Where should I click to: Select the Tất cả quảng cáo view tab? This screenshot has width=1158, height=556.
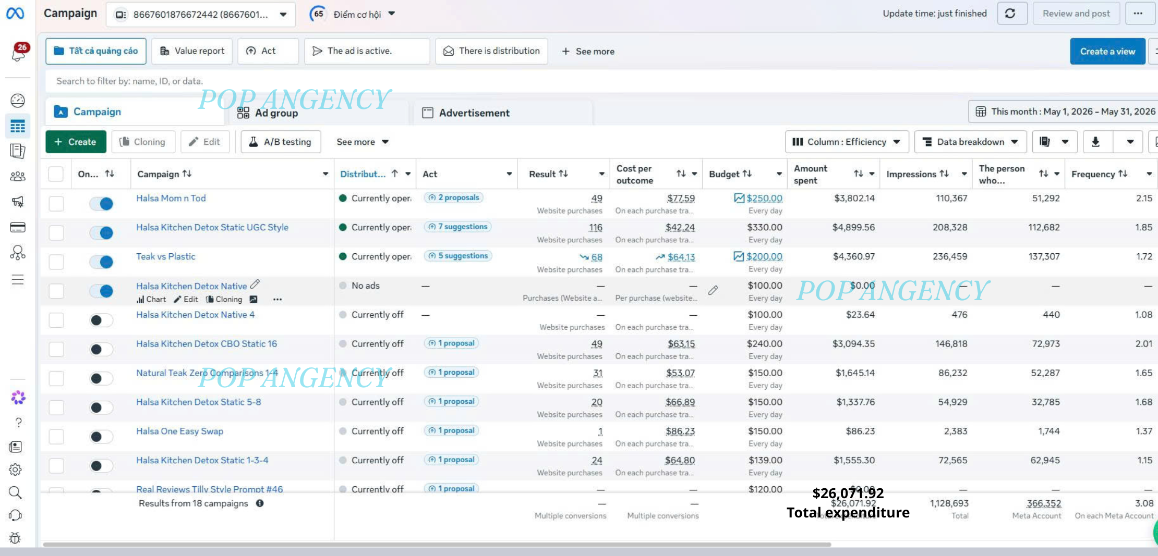point(96,51)
